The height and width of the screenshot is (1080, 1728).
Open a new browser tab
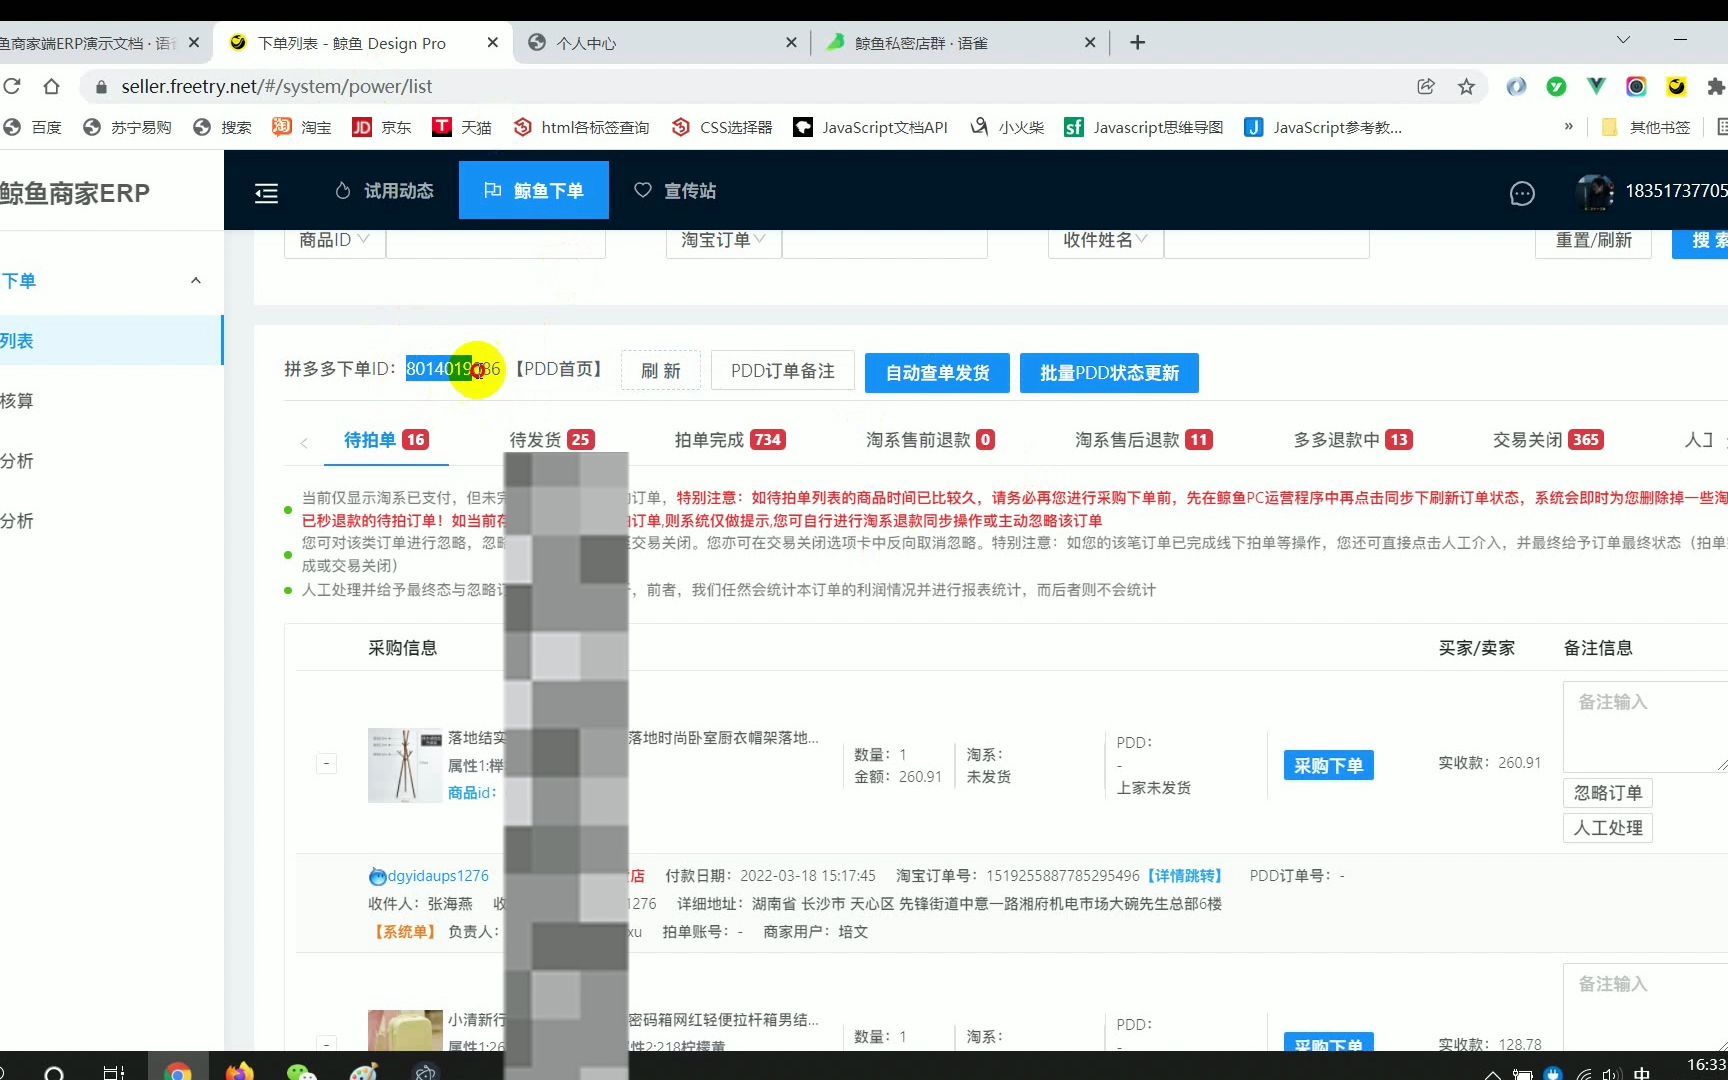pos(1137,42)
